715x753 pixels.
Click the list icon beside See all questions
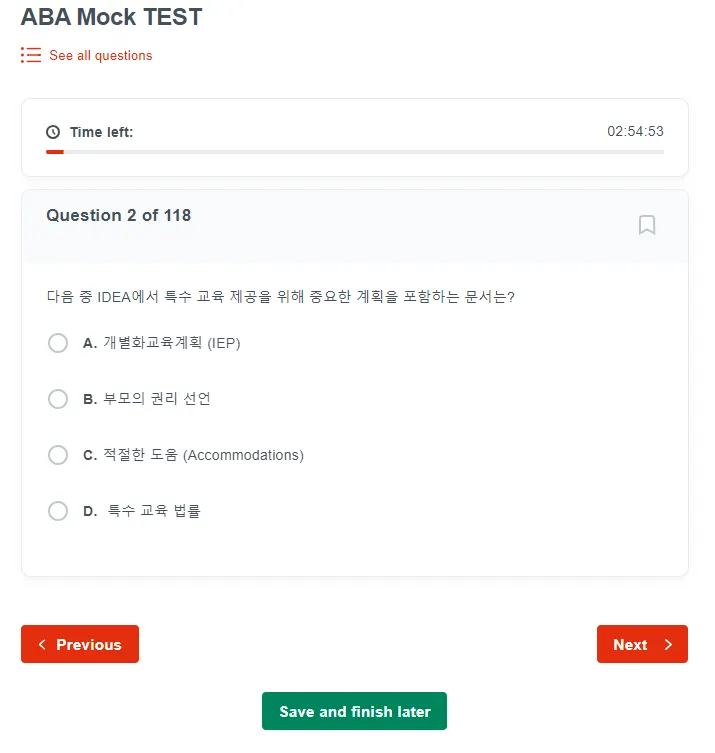tap(31, 55)
